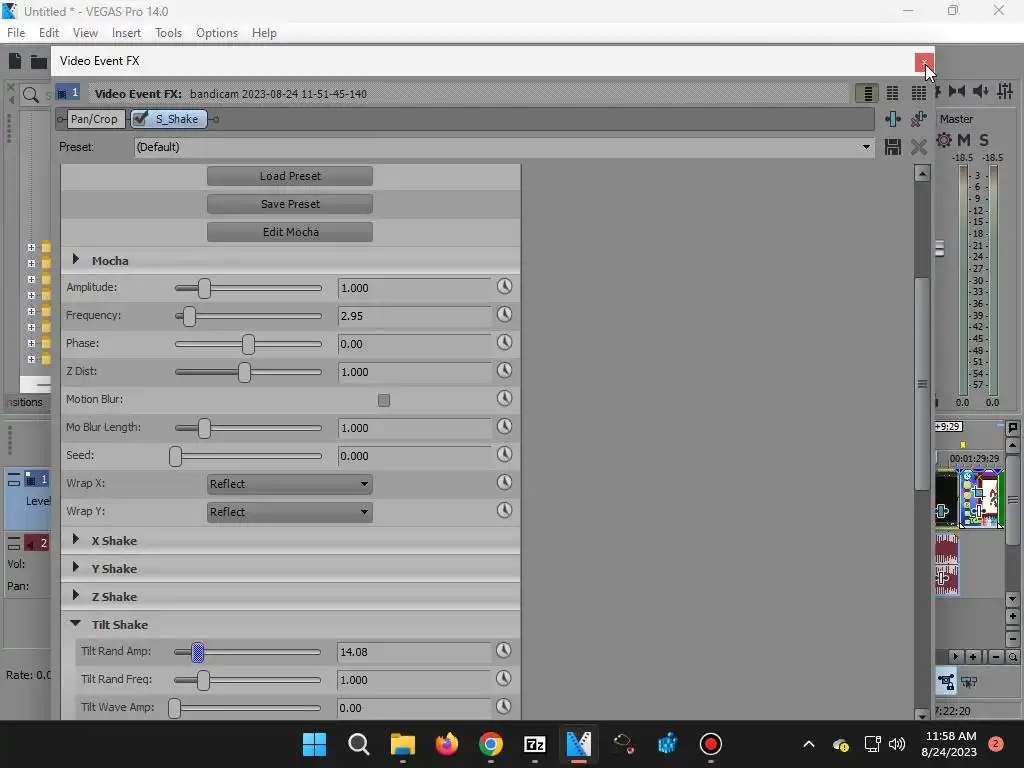Screen dimensions: 1024x768
Task: Click the Tilt Rand Amp animate clock icon
Action: tap(504, 651)
